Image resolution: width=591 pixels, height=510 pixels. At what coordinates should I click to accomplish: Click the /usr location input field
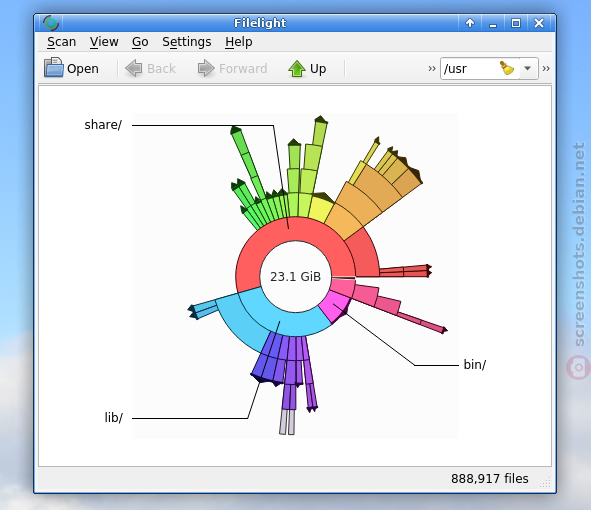470,68
